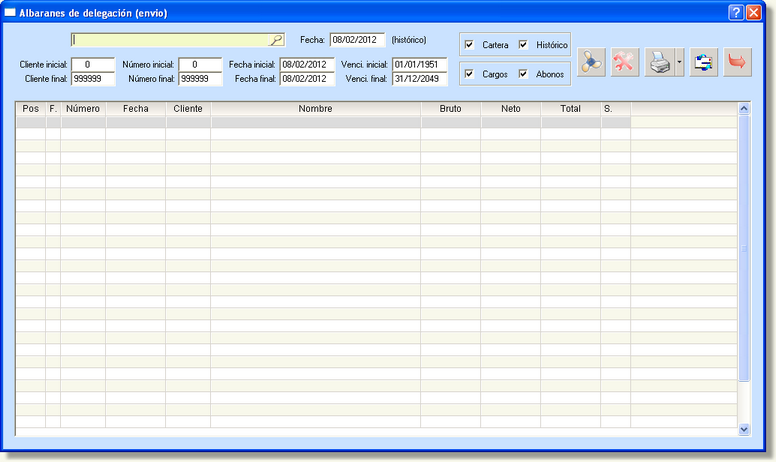The height and width of the screenshot is (462, 776).
Task: Click the F. column header
Action: pos(53,109)
